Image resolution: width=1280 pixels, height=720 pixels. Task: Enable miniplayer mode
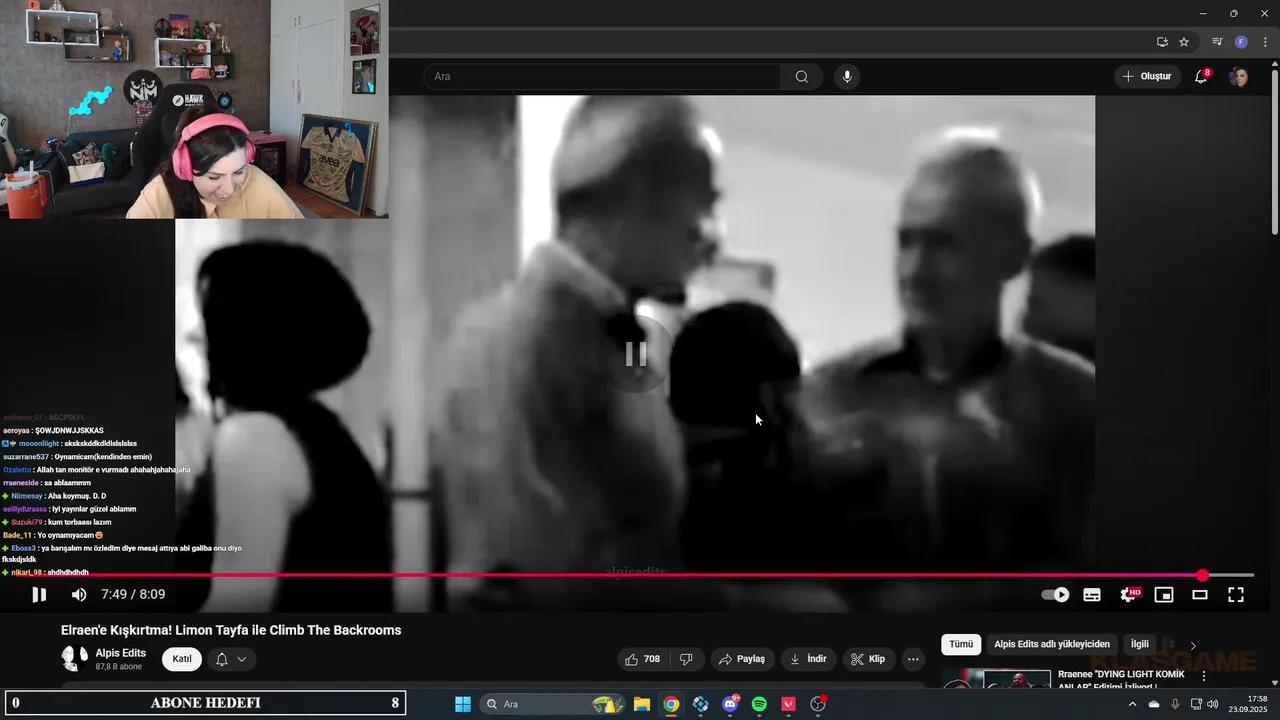[1164, 594]
